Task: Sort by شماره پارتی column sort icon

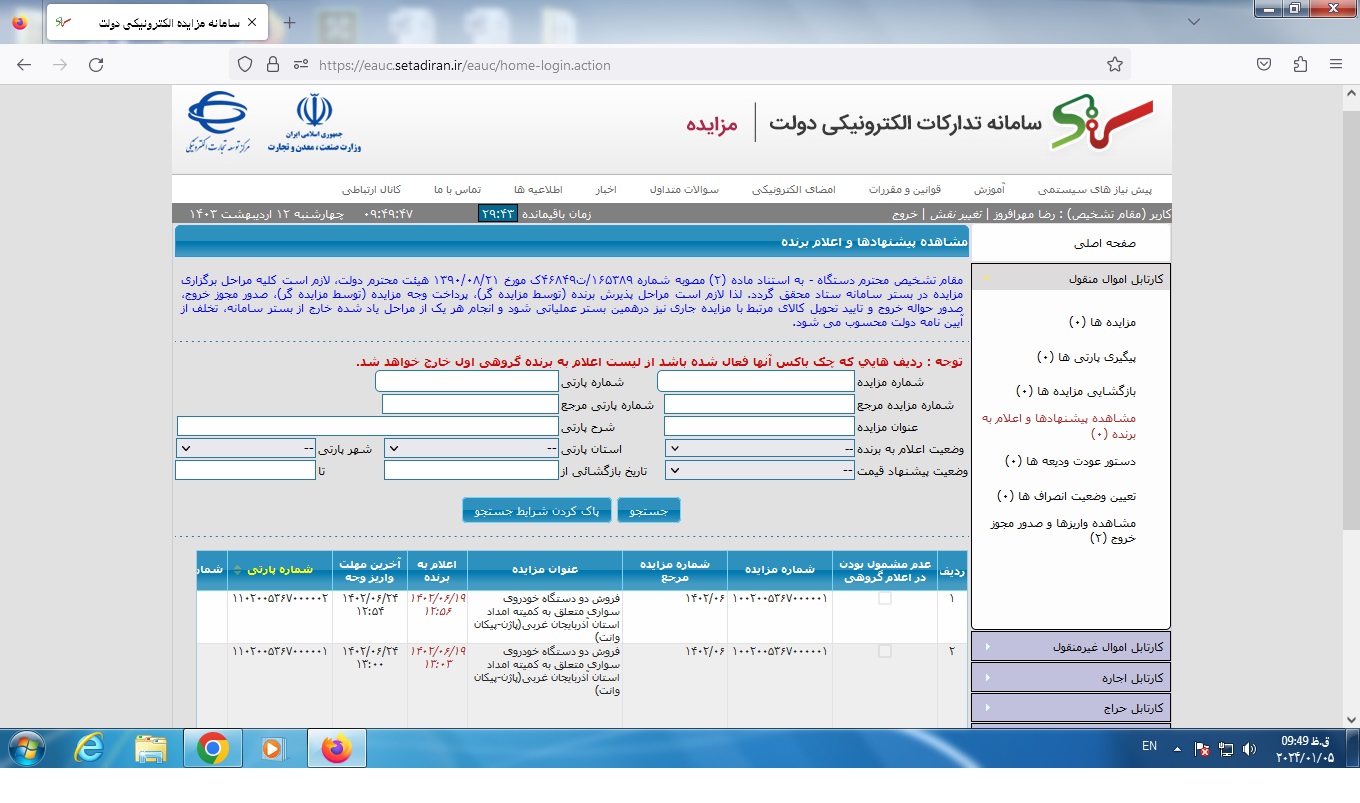Action: click(x=237, y=570)
